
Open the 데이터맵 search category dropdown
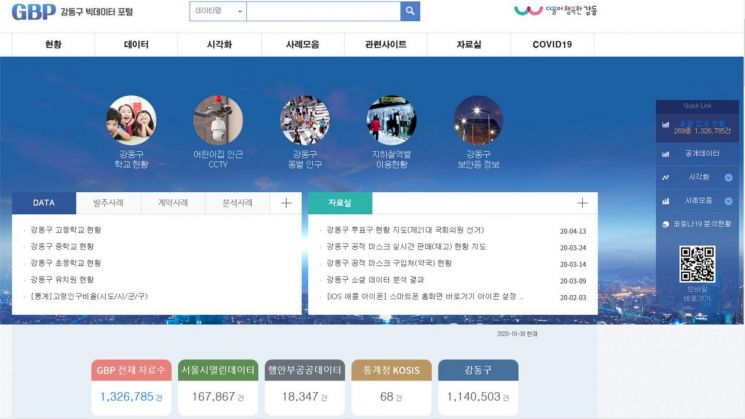[217, 12]
